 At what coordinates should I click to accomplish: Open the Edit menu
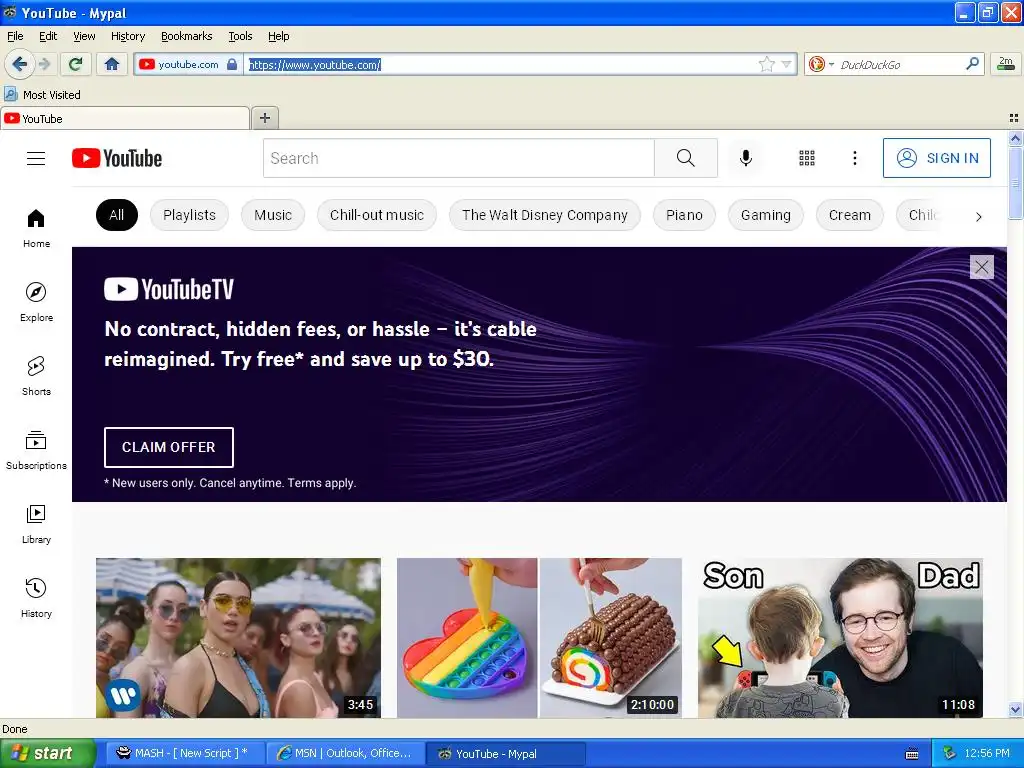pos(48,36)
